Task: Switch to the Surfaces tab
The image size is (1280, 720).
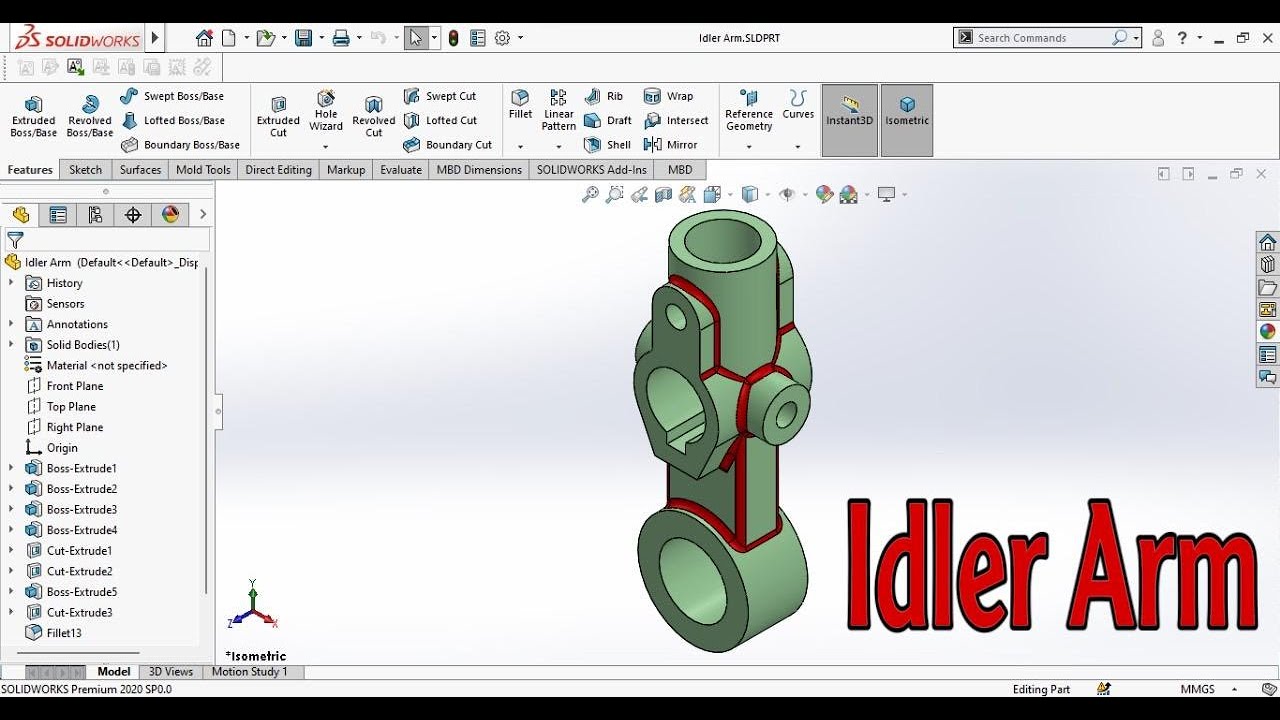Action: click(140, 170)
